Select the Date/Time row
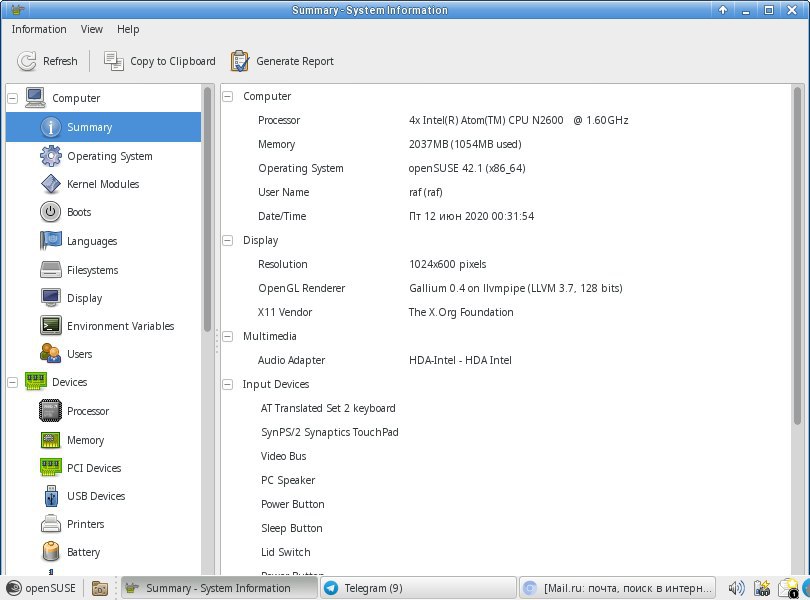Viewport: 810px width, 600px height. (506, 216)
